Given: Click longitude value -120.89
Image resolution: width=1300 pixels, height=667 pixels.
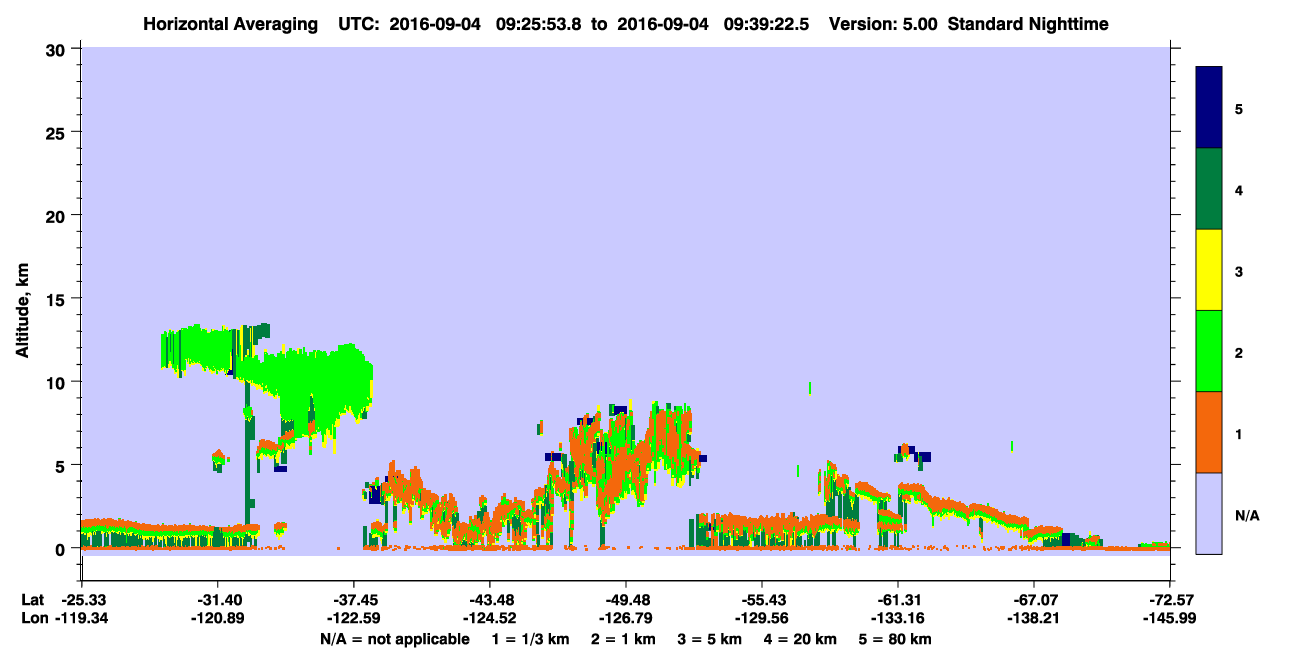Looking at the screenshot, I should tap(217, 619).
